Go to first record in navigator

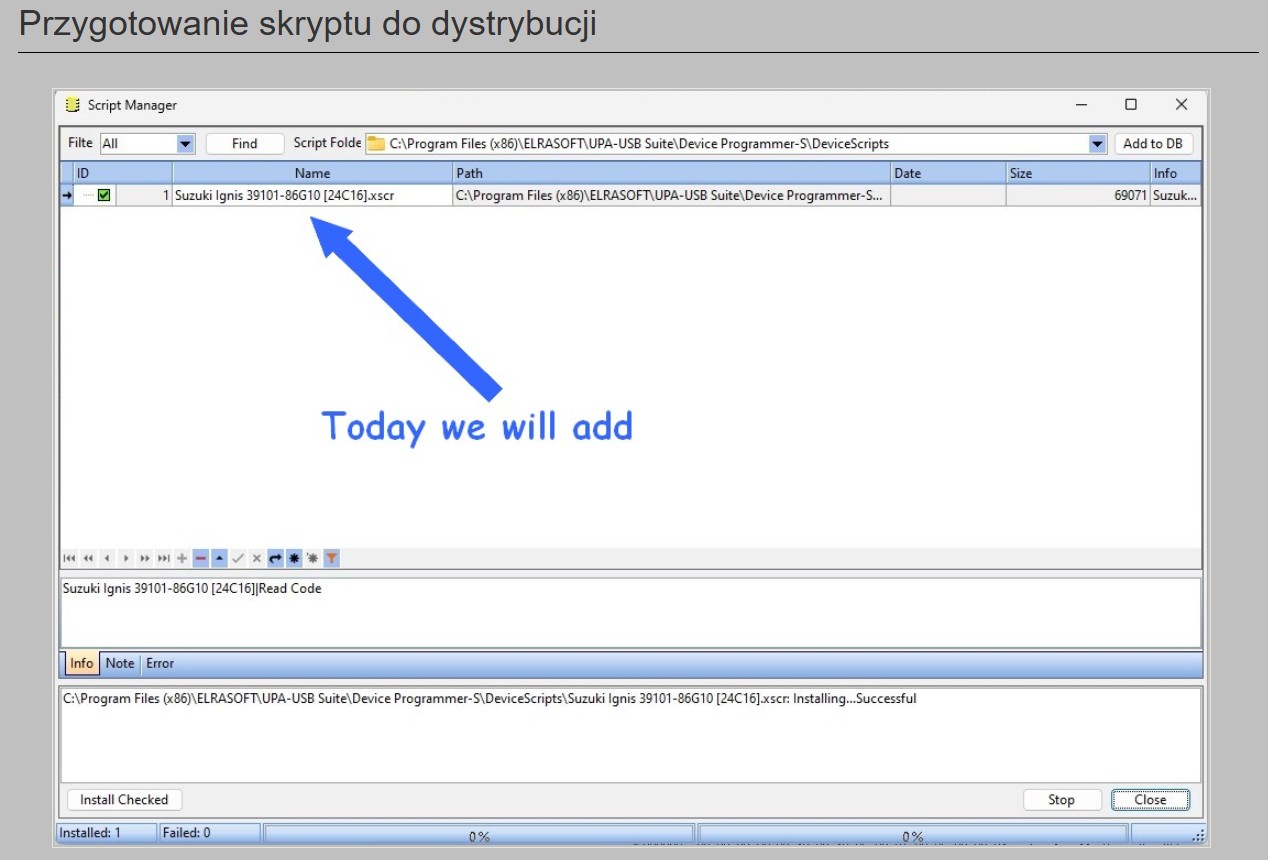[69, 558]
